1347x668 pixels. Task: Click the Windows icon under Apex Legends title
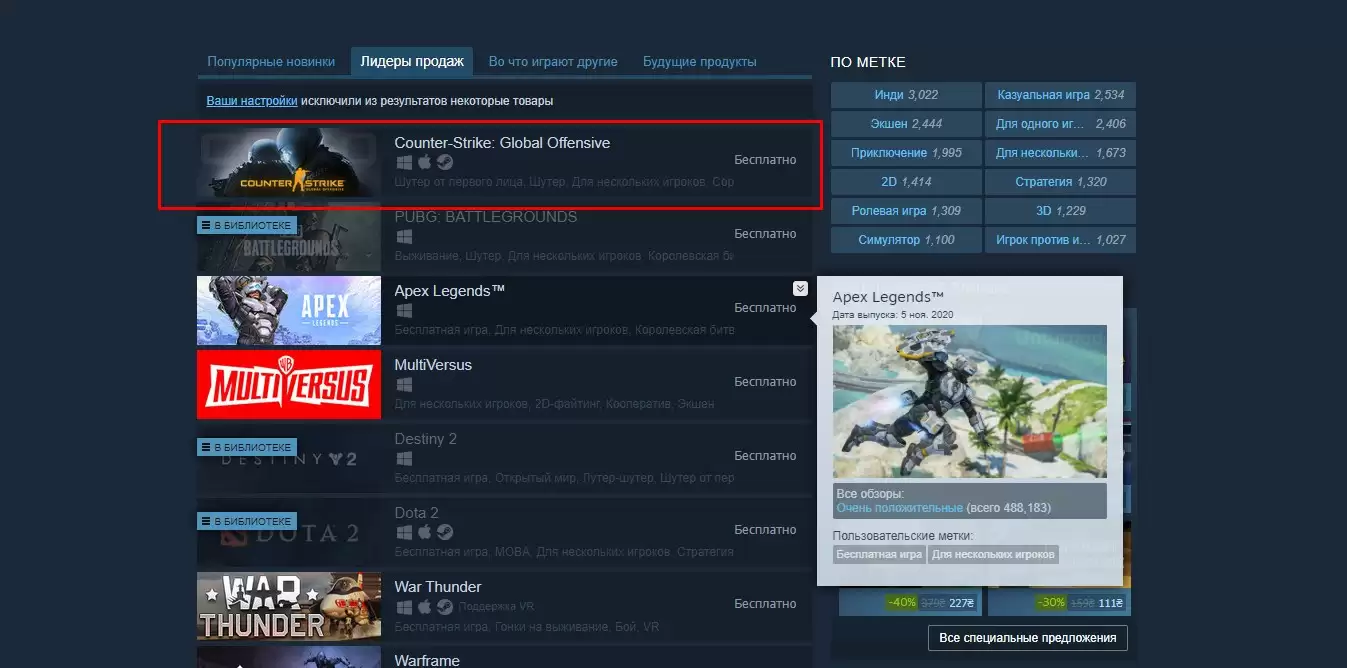[404, 311]
